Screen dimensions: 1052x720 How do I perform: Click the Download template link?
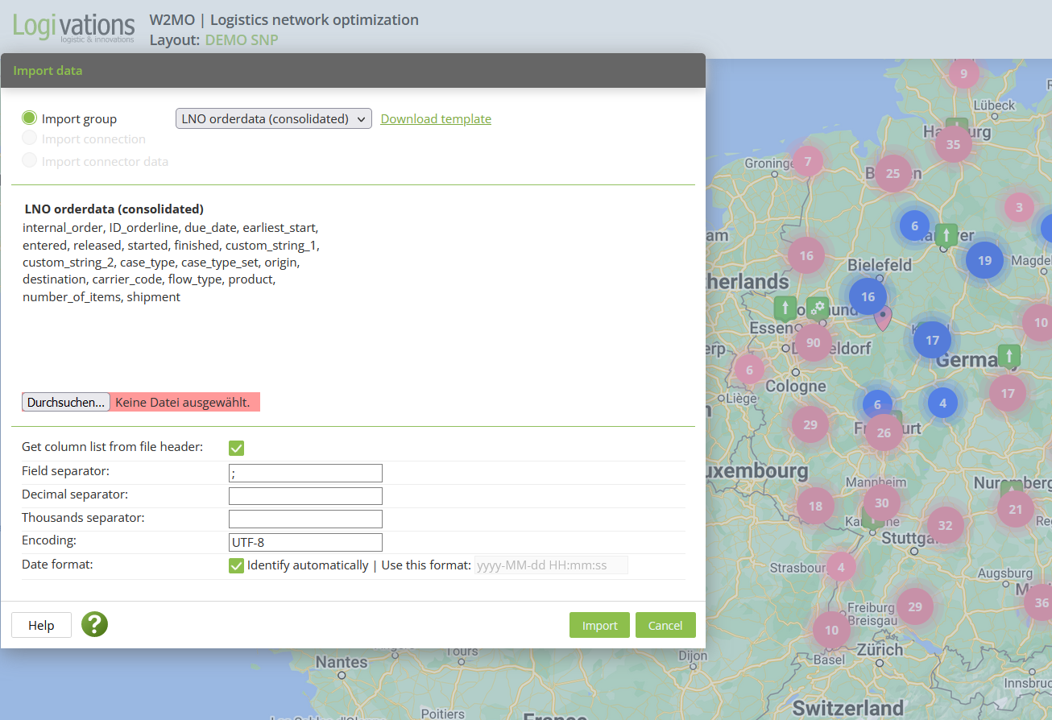click(435, 119)
